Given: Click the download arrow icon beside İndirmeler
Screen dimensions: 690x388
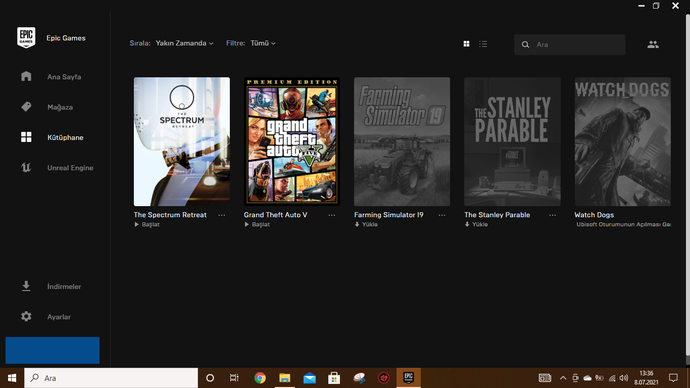Looking at the screenshot, I should coord(26,286).
